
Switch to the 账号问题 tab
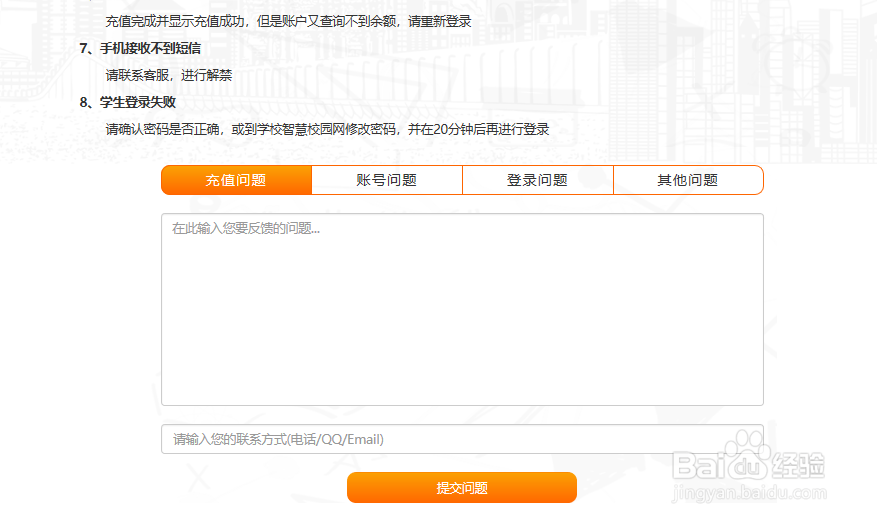point(387,180)
